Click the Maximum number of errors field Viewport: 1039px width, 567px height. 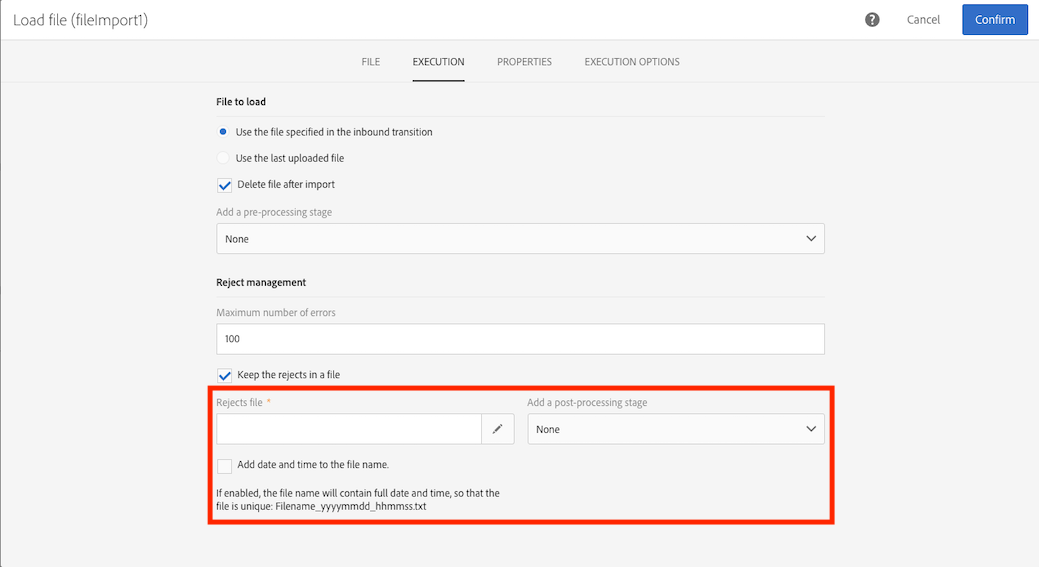tap(520, 339)
